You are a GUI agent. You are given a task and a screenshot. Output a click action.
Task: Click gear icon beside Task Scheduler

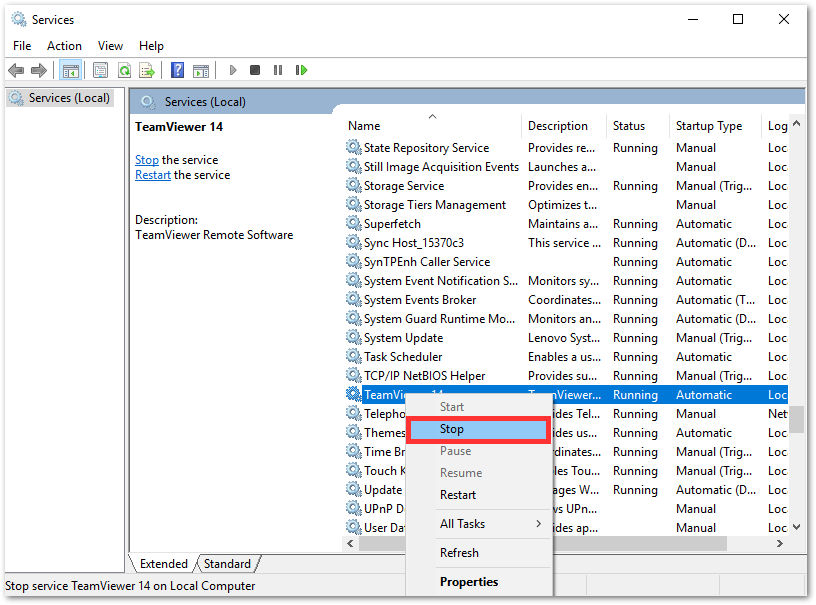pyautogui.click(x=354, y=356)
